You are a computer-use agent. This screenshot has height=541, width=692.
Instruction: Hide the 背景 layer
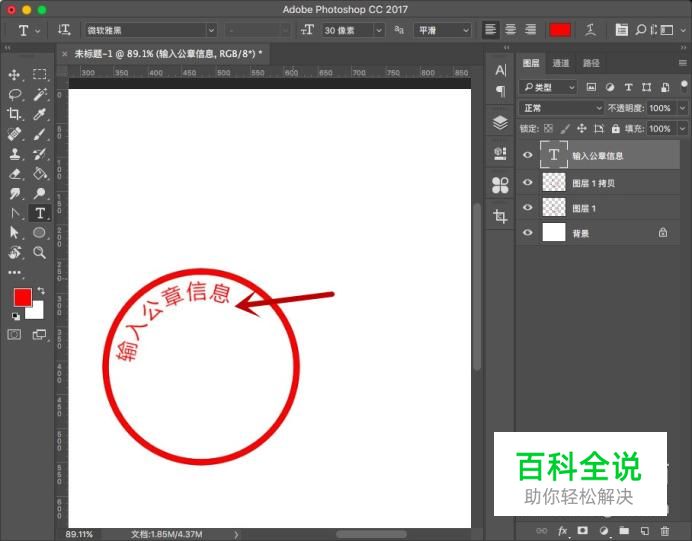pos(527,233)
